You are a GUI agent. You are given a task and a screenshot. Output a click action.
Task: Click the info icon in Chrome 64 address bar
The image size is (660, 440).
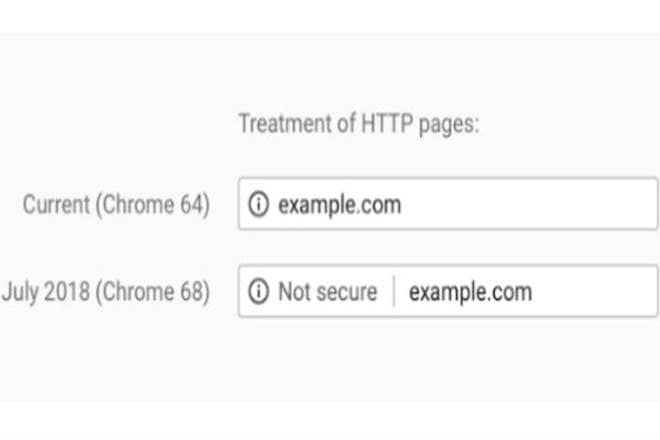(x=259, y=206)
